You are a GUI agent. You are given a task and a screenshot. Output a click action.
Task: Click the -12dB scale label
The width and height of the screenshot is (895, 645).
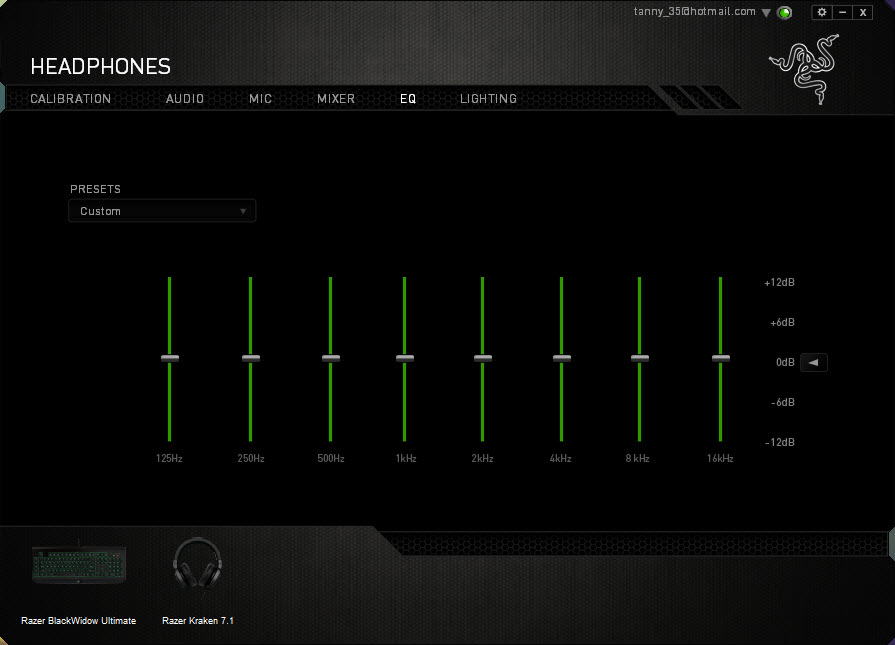click(x=780, y=442)
